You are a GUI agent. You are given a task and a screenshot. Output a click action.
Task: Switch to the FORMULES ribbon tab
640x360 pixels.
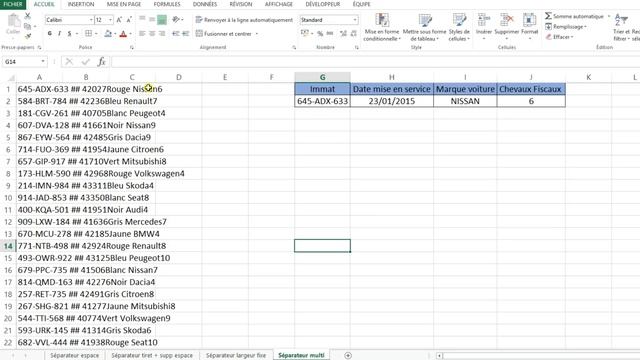167,4
